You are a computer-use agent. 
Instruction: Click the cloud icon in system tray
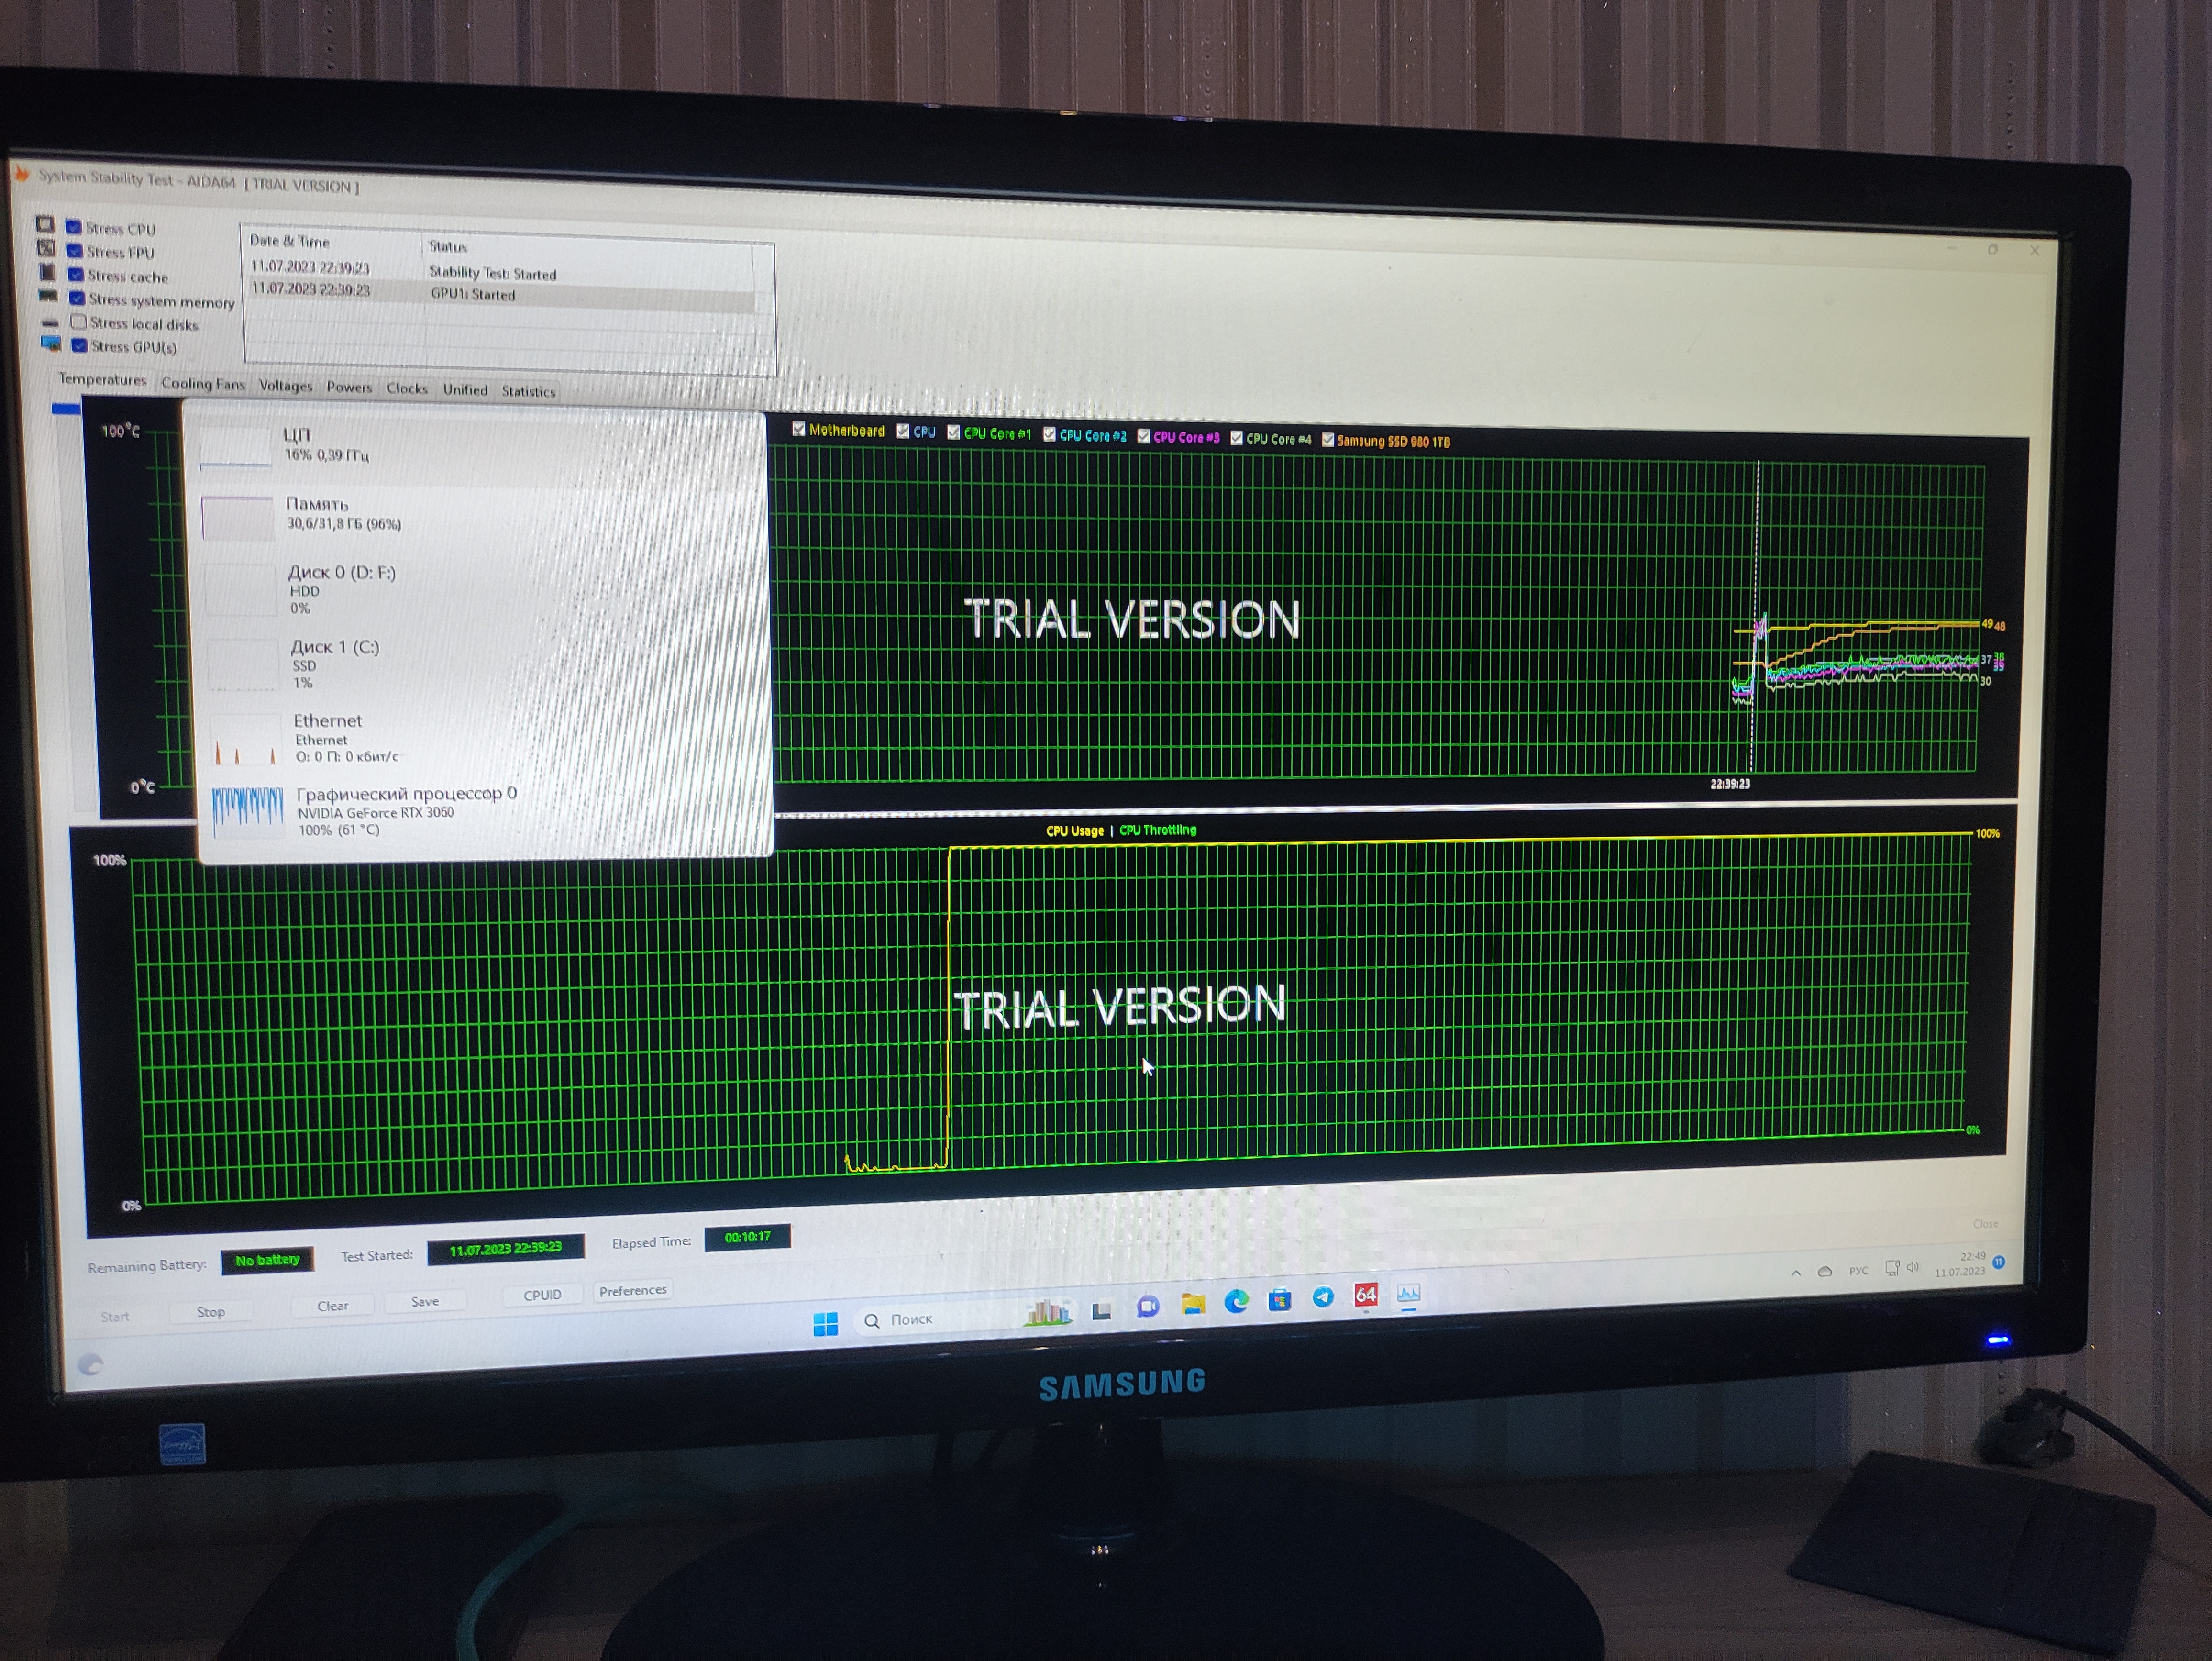point(1824,1271)
